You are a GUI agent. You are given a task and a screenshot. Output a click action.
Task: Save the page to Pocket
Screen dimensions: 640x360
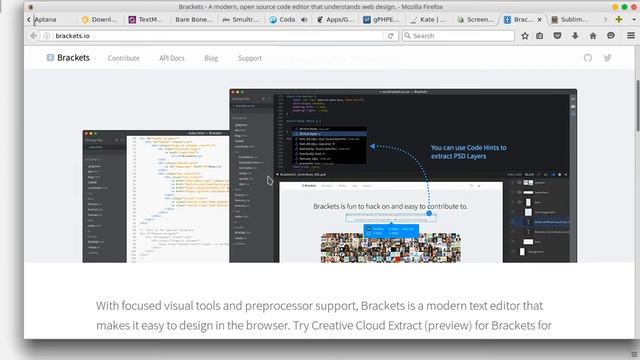click(x=557, y=36)
